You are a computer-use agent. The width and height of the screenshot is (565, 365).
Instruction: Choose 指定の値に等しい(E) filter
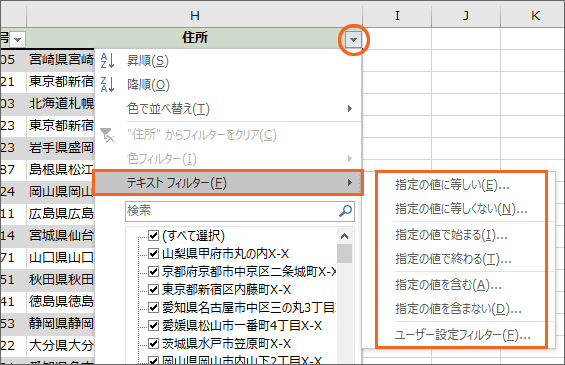pos(452,185)
